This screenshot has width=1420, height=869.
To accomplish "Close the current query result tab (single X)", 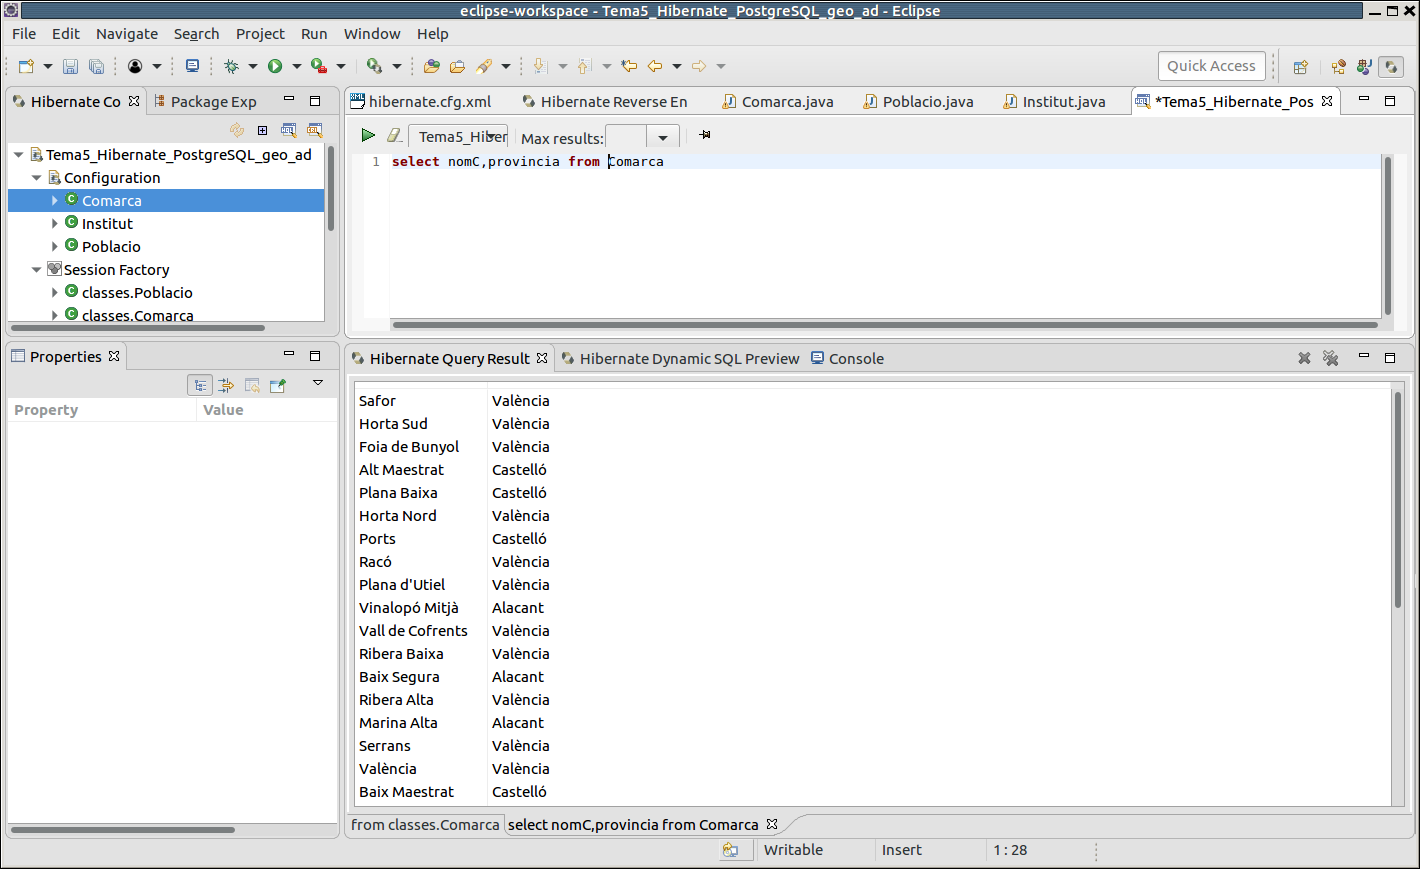I will coord(1304,358).
